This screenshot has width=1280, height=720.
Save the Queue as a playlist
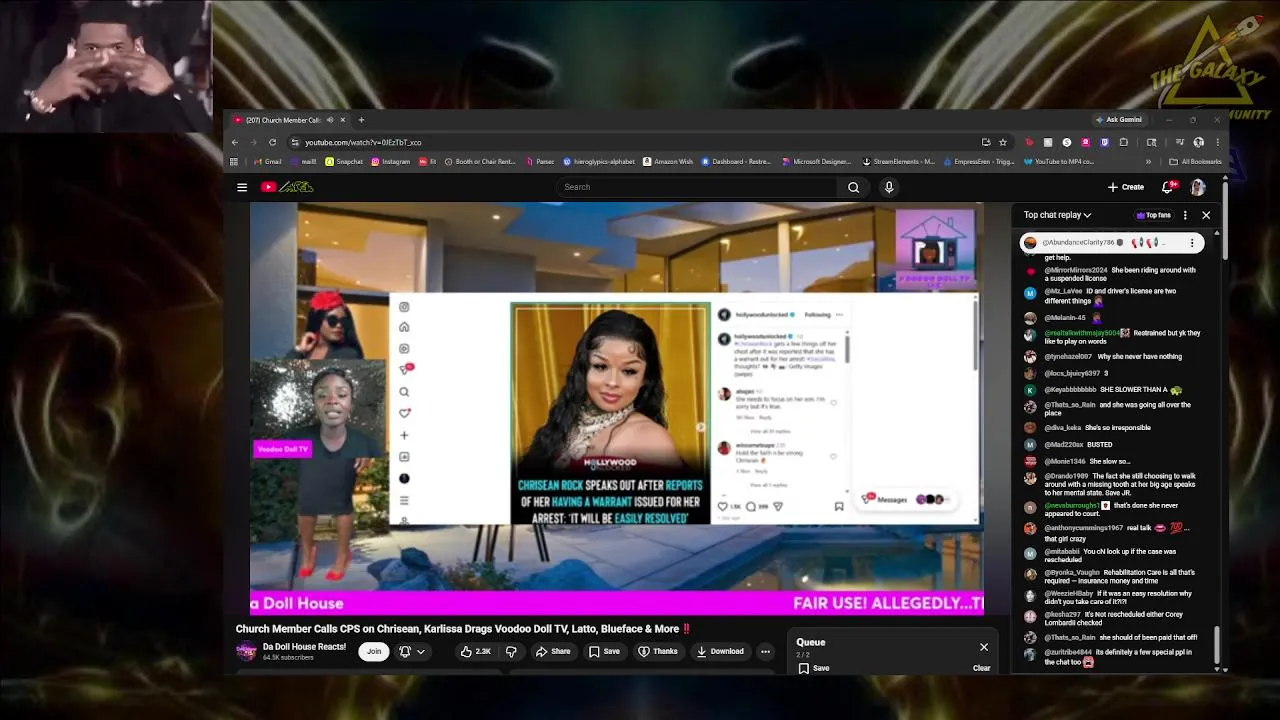click(x=814, y=668)
